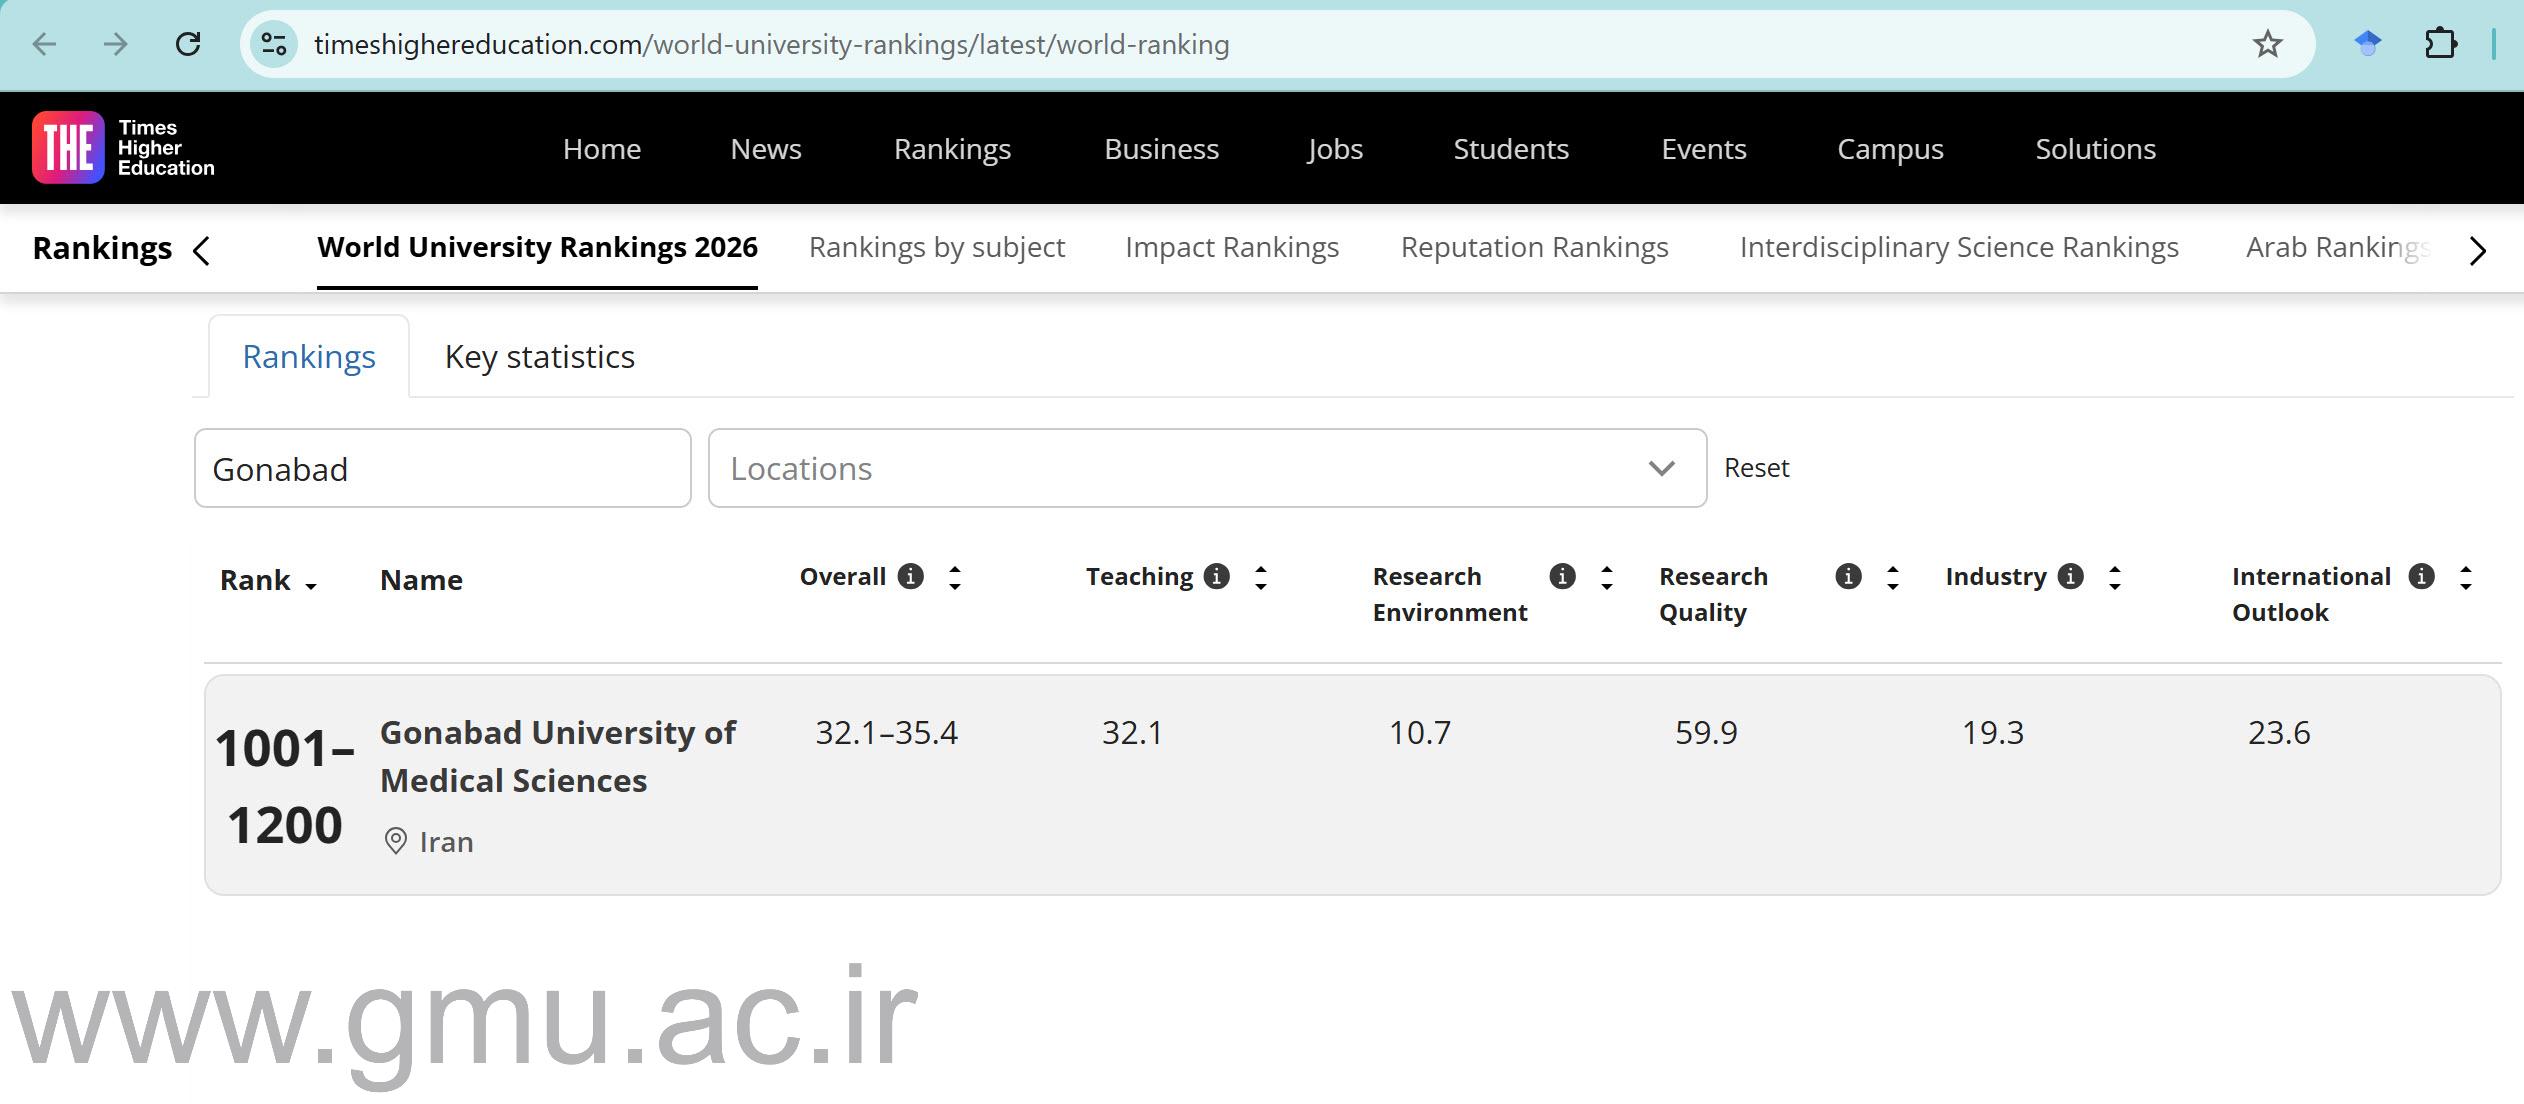Sort by Research Environment arrows
The width and height of the screenshot is (2524, 1104).
click(x=1606, y=577)
